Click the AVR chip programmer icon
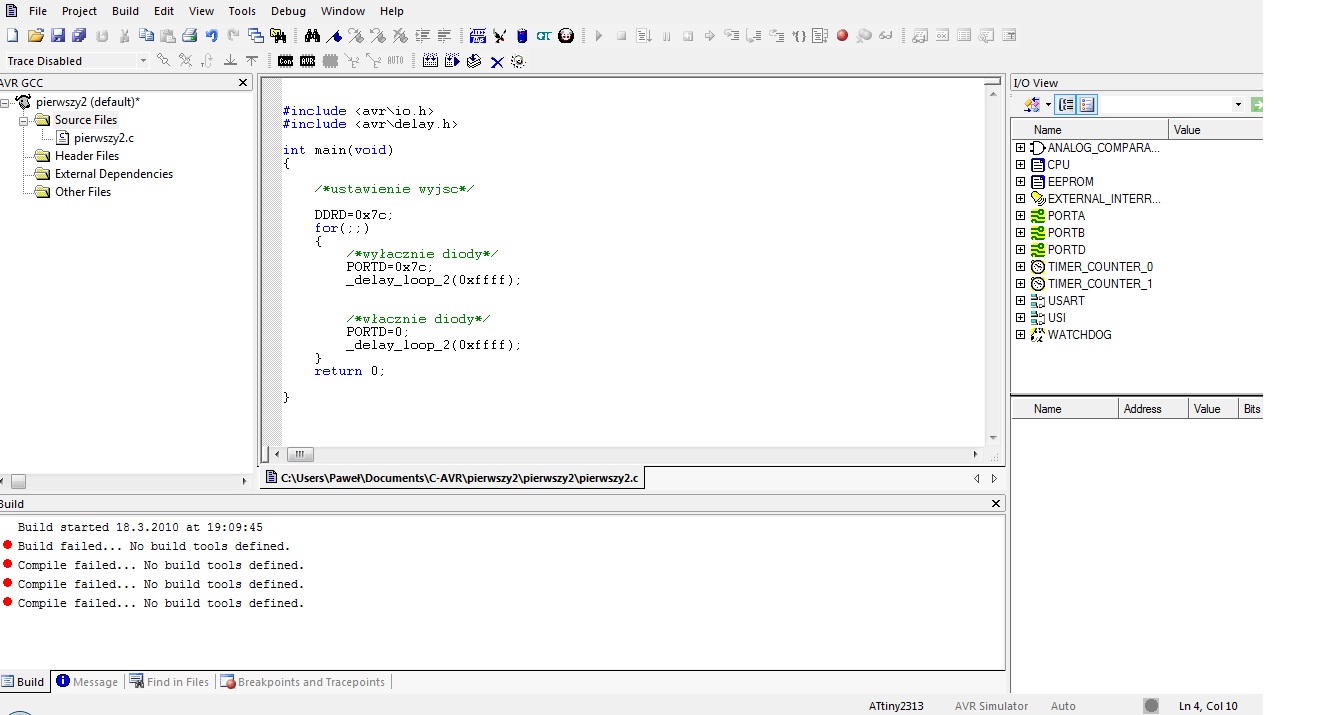The width and height of the screenshot is (1336, 715). point(307,61)
